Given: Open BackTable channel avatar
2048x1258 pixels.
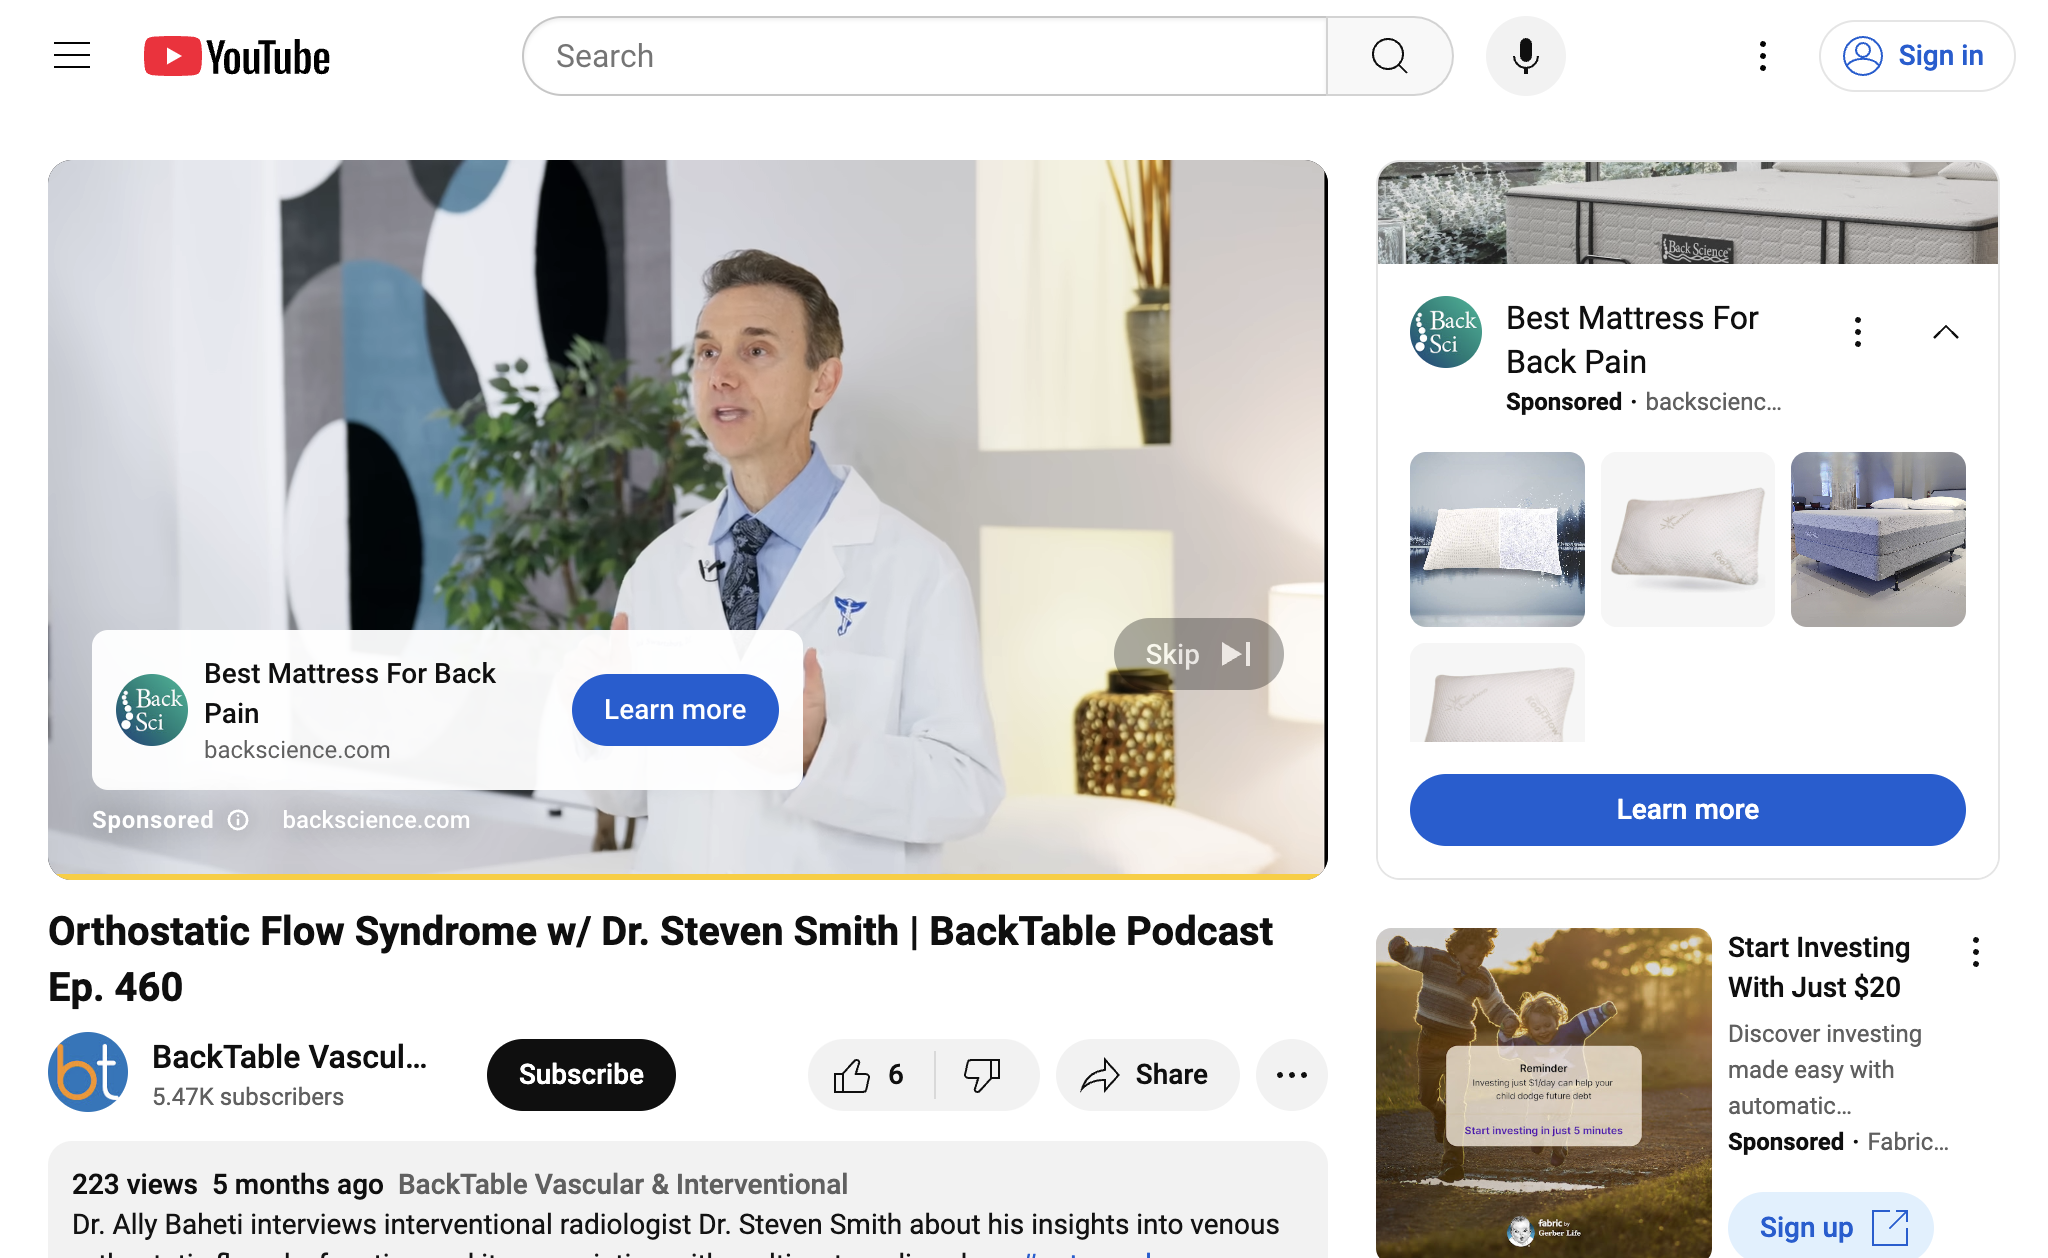Looking at the screenshot, I should 88,1072.
